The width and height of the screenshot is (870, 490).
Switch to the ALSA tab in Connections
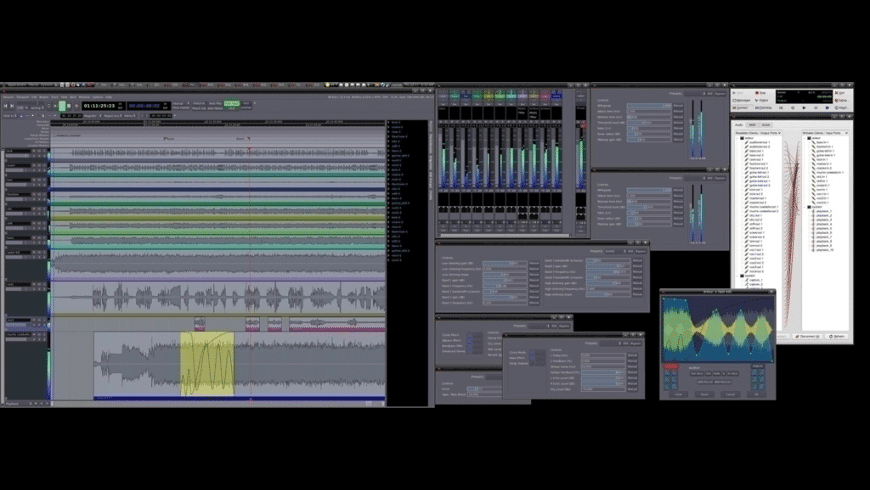[x=766, y=125]
